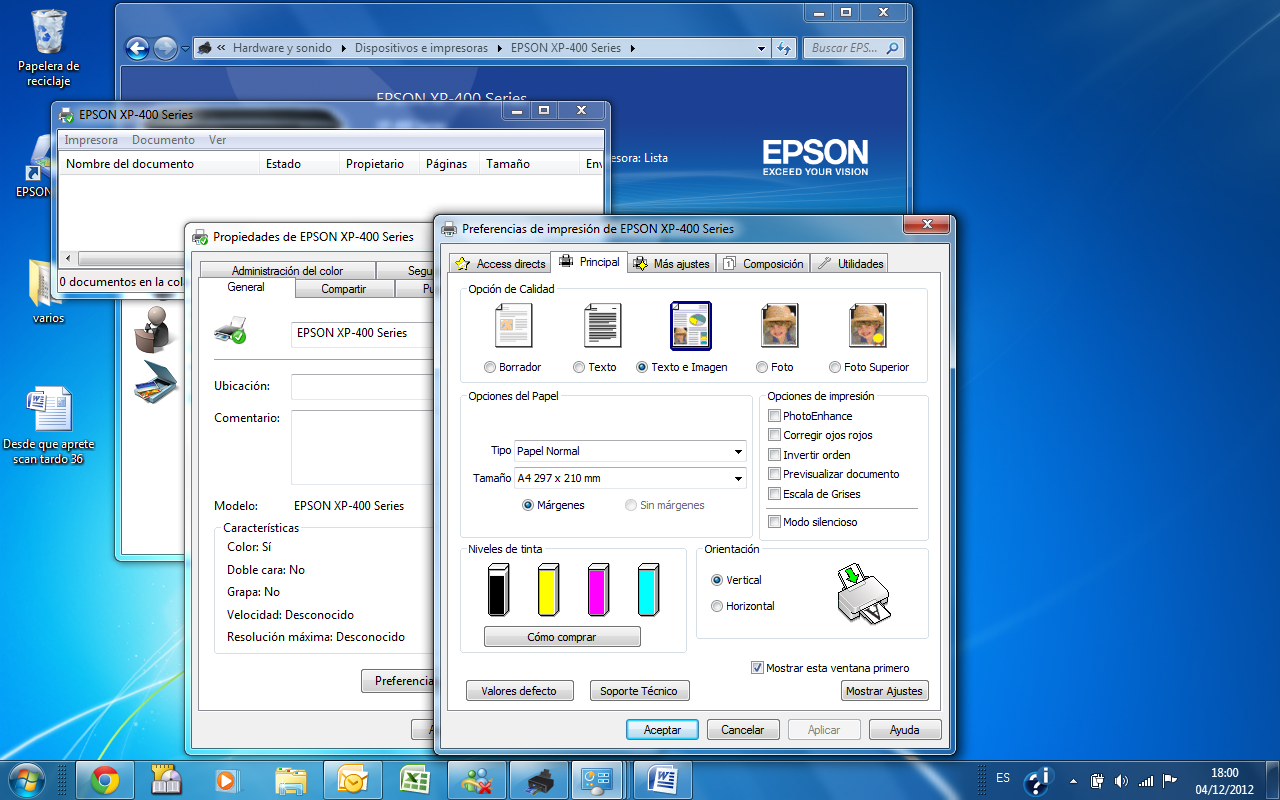
Task: Click the Cómo comprar button
Action: (x=562, y=637)
